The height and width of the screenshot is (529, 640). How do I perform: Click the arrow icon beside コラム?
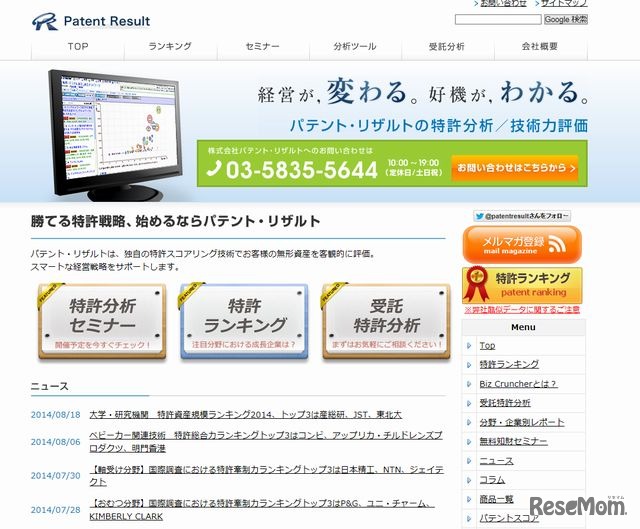(469, 480)
